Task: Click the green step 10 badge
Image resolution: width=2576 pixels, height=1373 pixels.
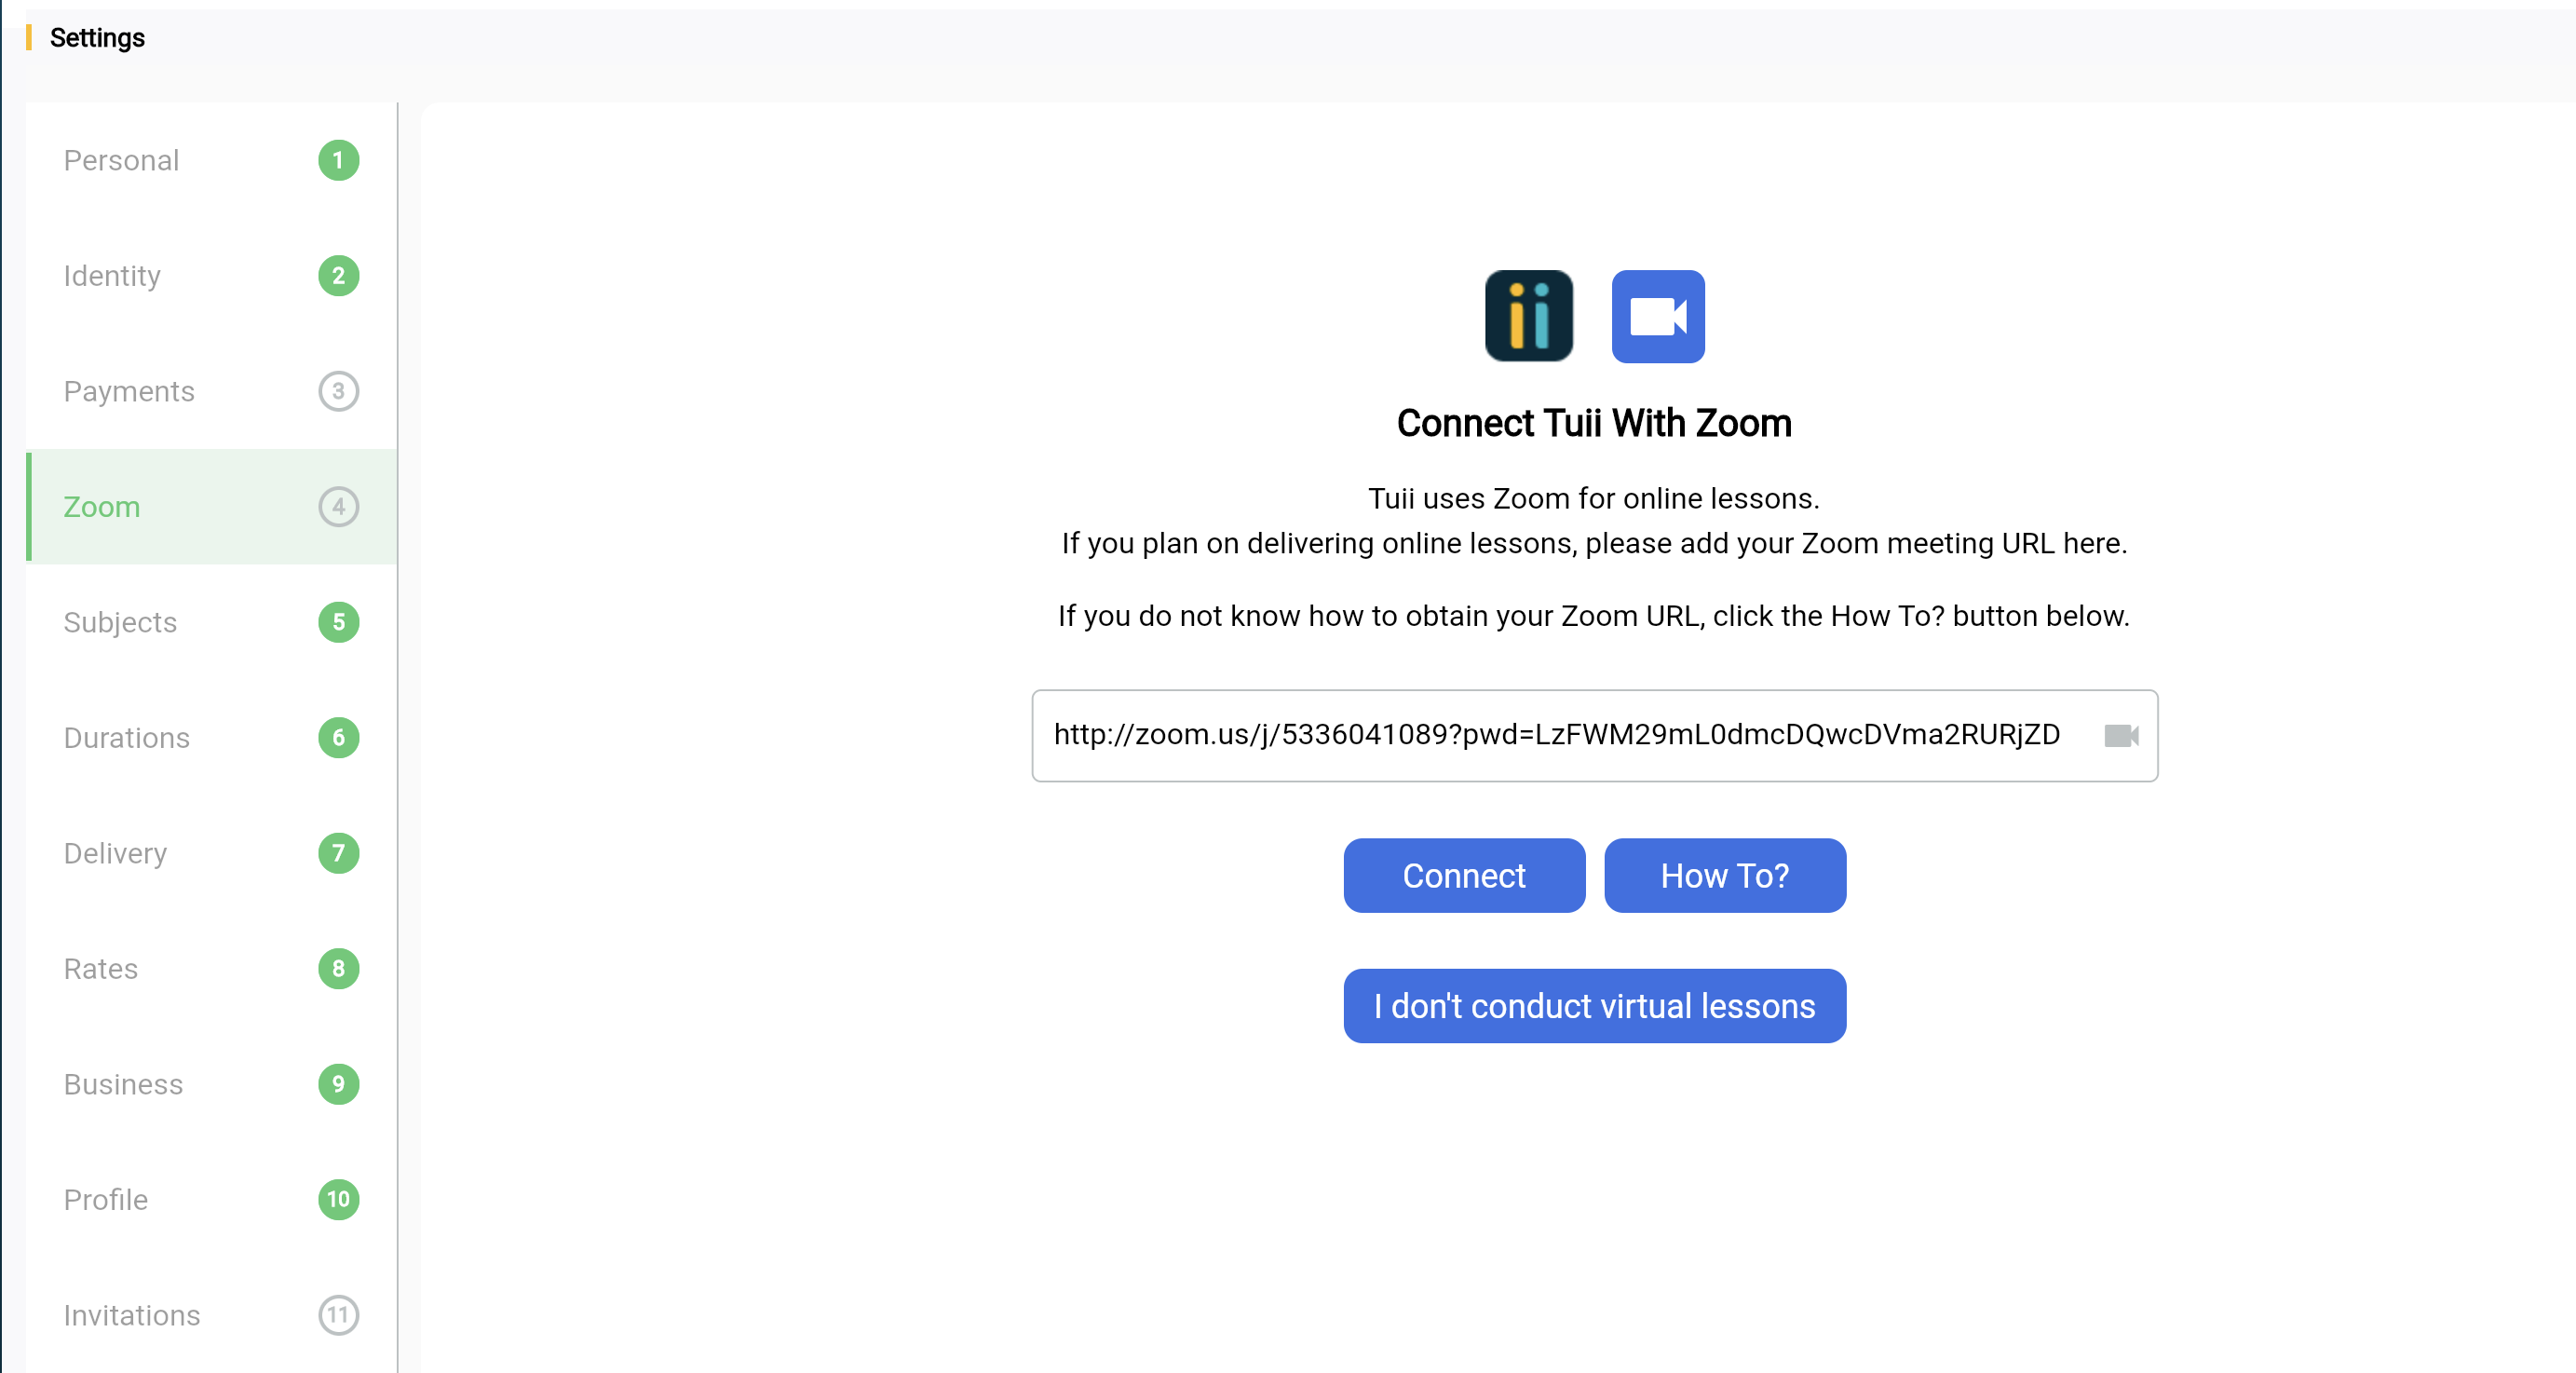Action: point(338,1199)
